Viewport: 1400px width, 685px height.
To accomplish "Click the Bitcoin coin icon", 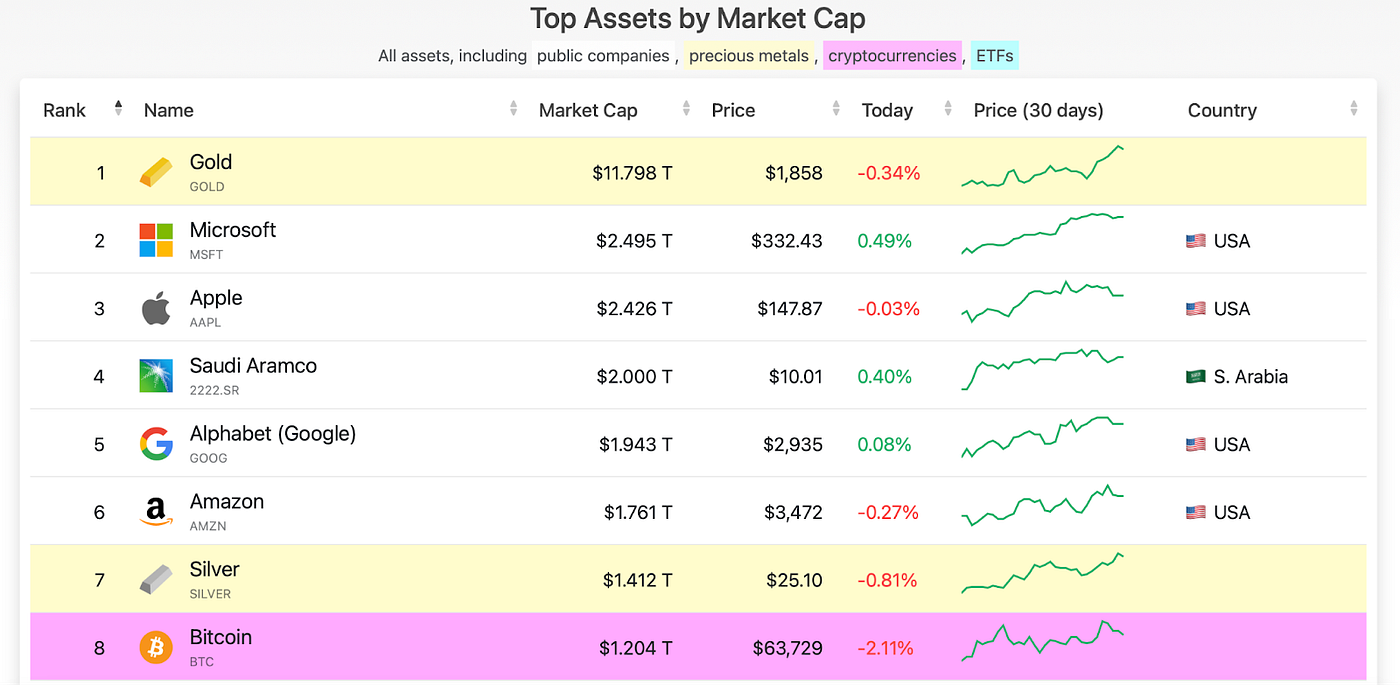I will click(x=155, y=647).
